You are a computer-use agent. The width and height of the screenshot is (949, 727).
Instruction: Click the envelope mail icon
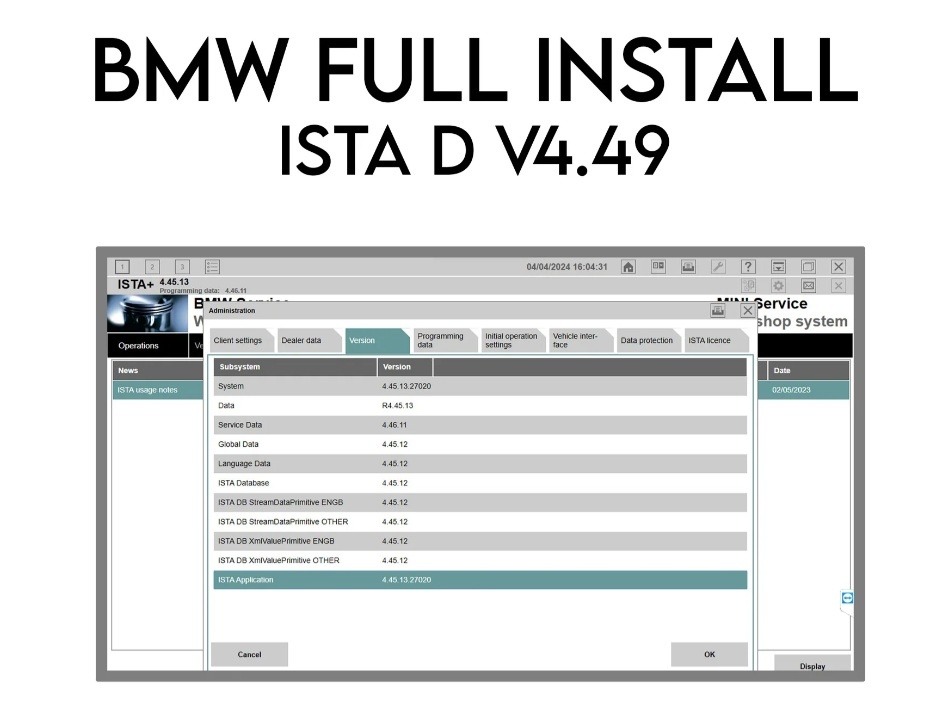point(808,286)
